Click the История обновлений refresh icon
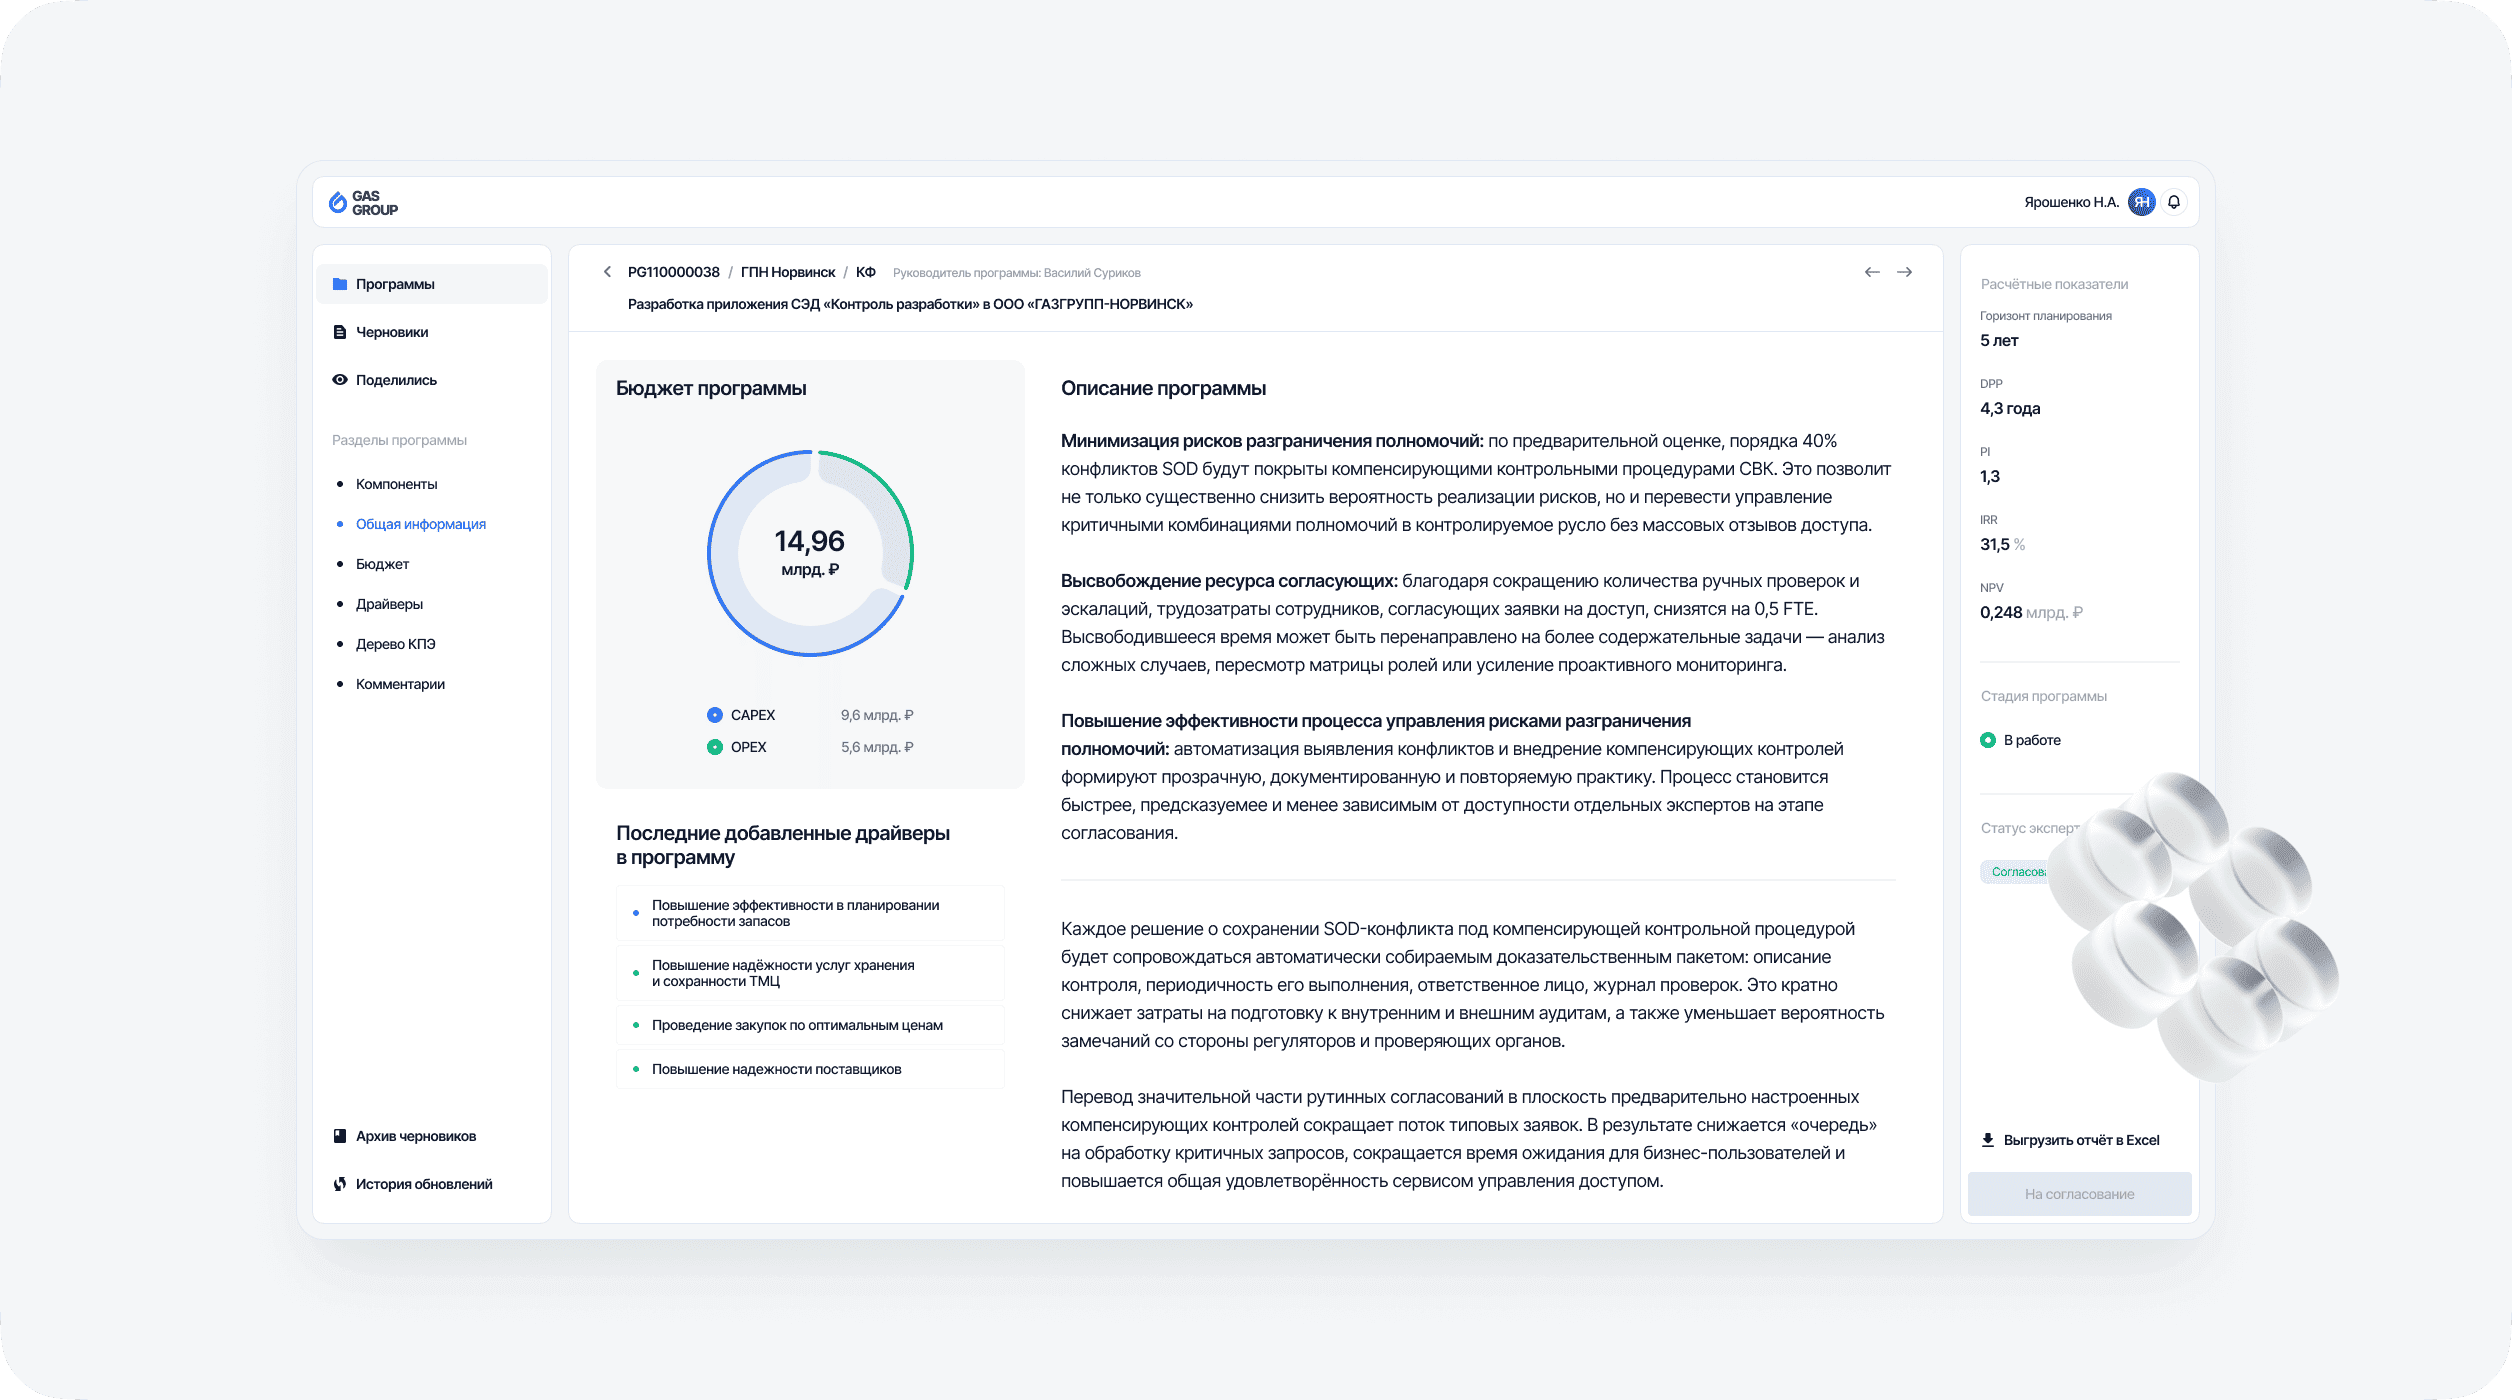 (x=340, y=1184)
